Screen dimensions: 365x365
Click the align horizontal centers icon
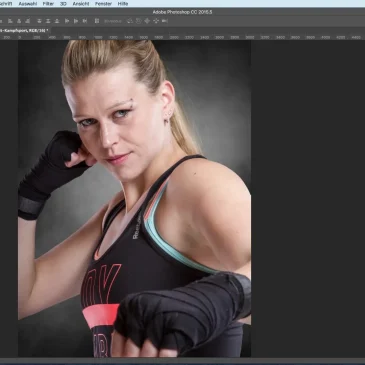click(19, 21)
